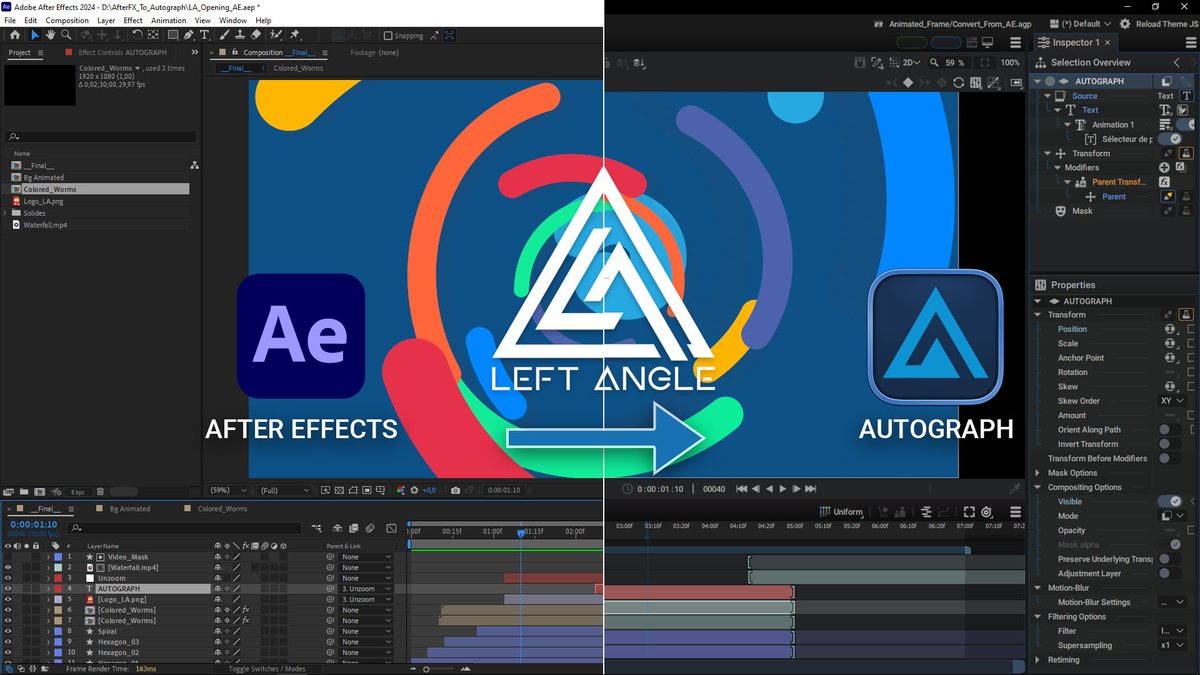The image size is (1200, 675).
Task: Open the Composition menu
Action: coord(67,20)
